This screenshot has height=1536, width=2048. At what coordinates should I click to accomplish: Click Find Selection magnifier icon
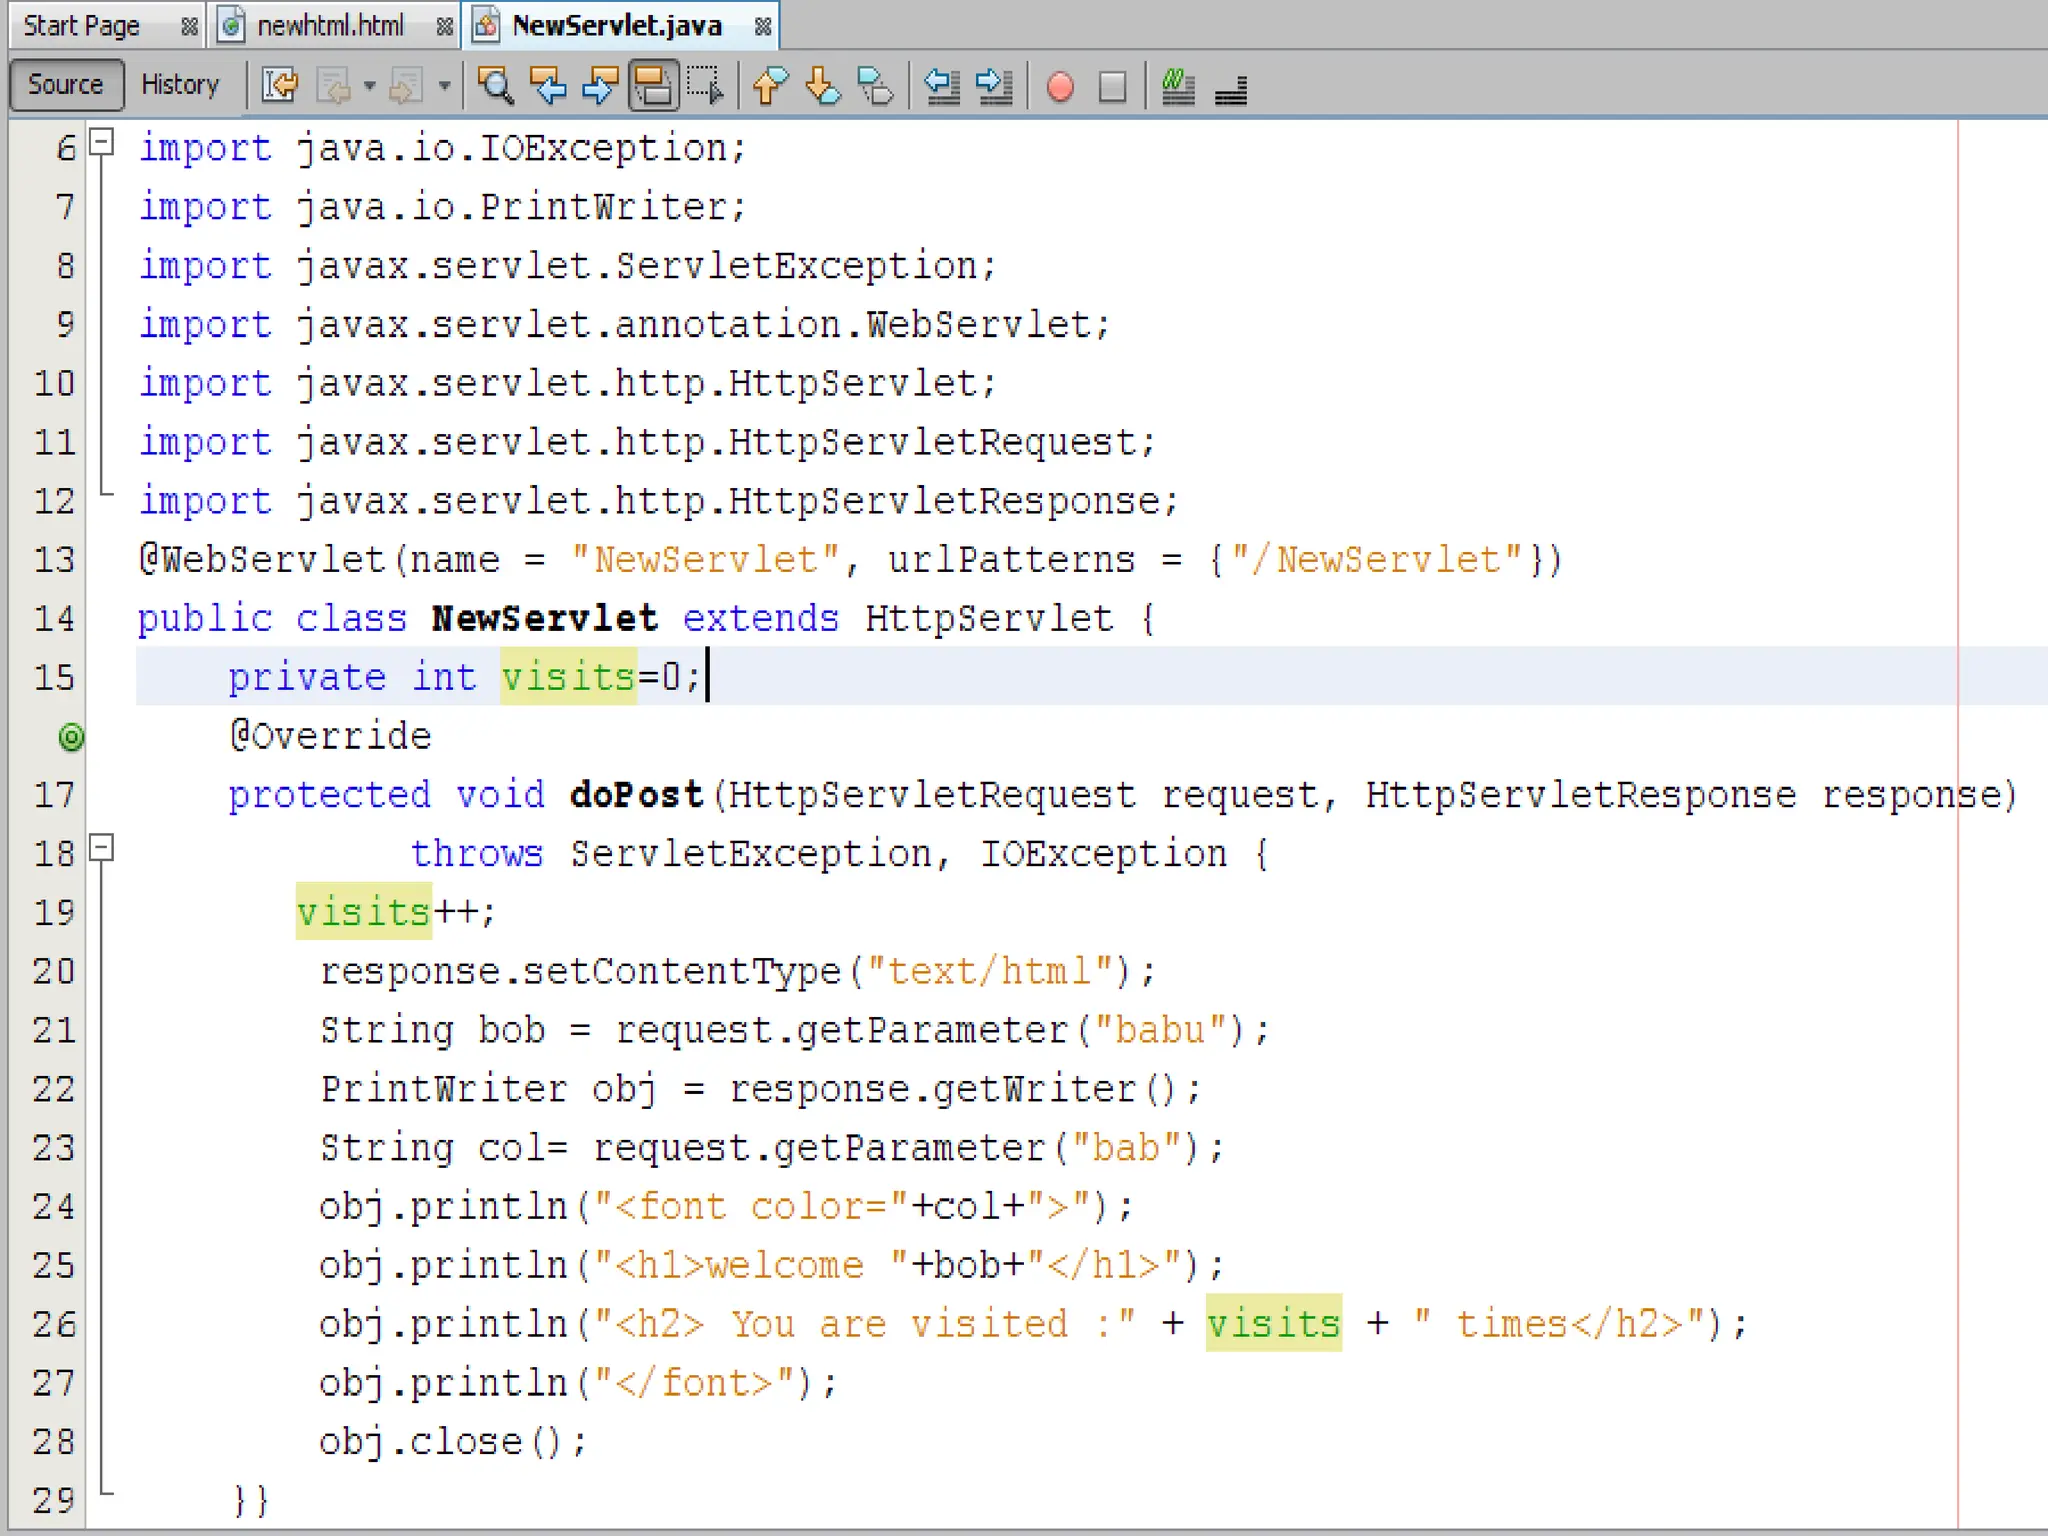[x=496, y=86]
